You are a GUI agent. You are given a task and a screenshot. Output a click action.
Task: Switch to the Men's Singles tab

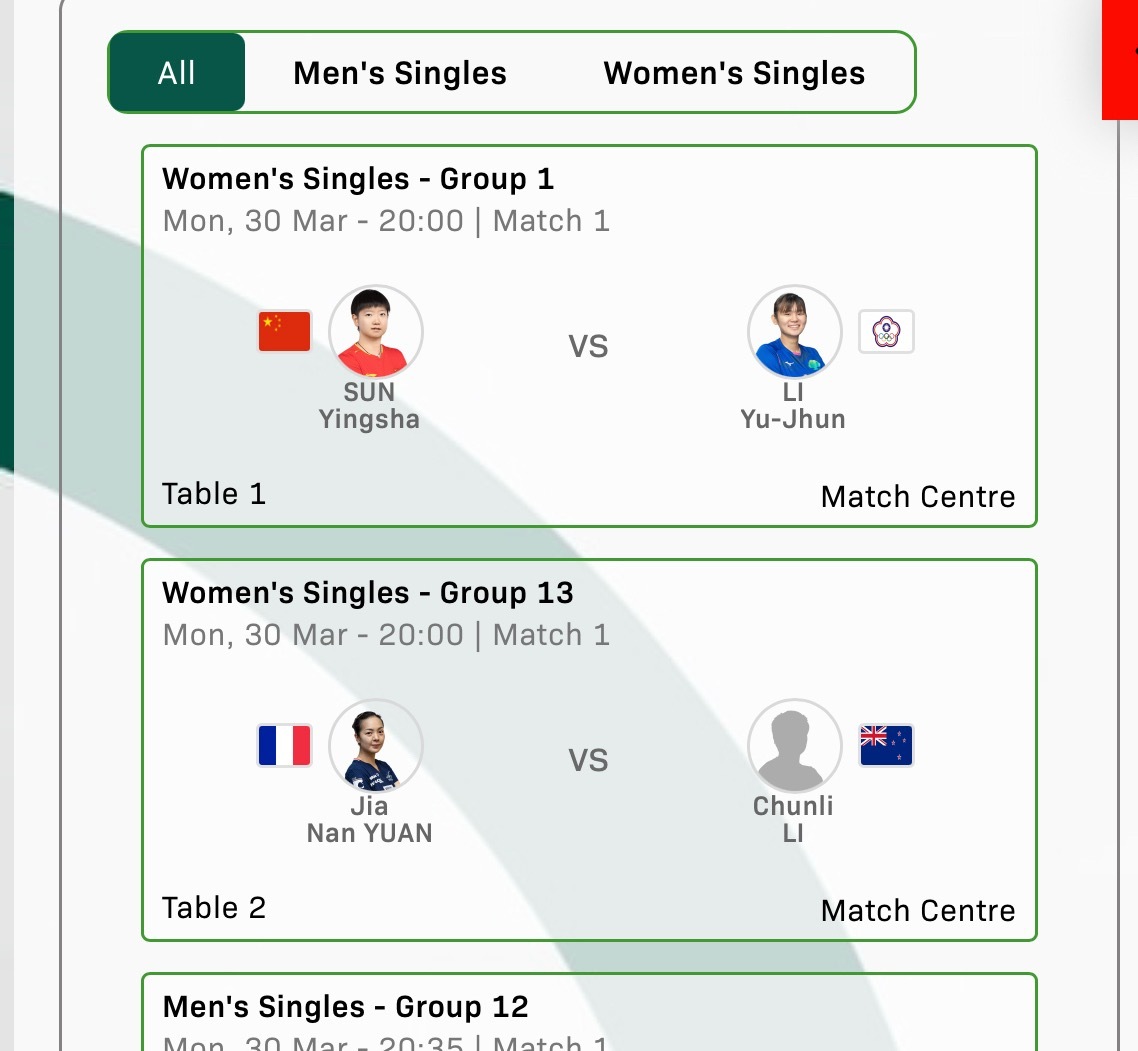400,73
